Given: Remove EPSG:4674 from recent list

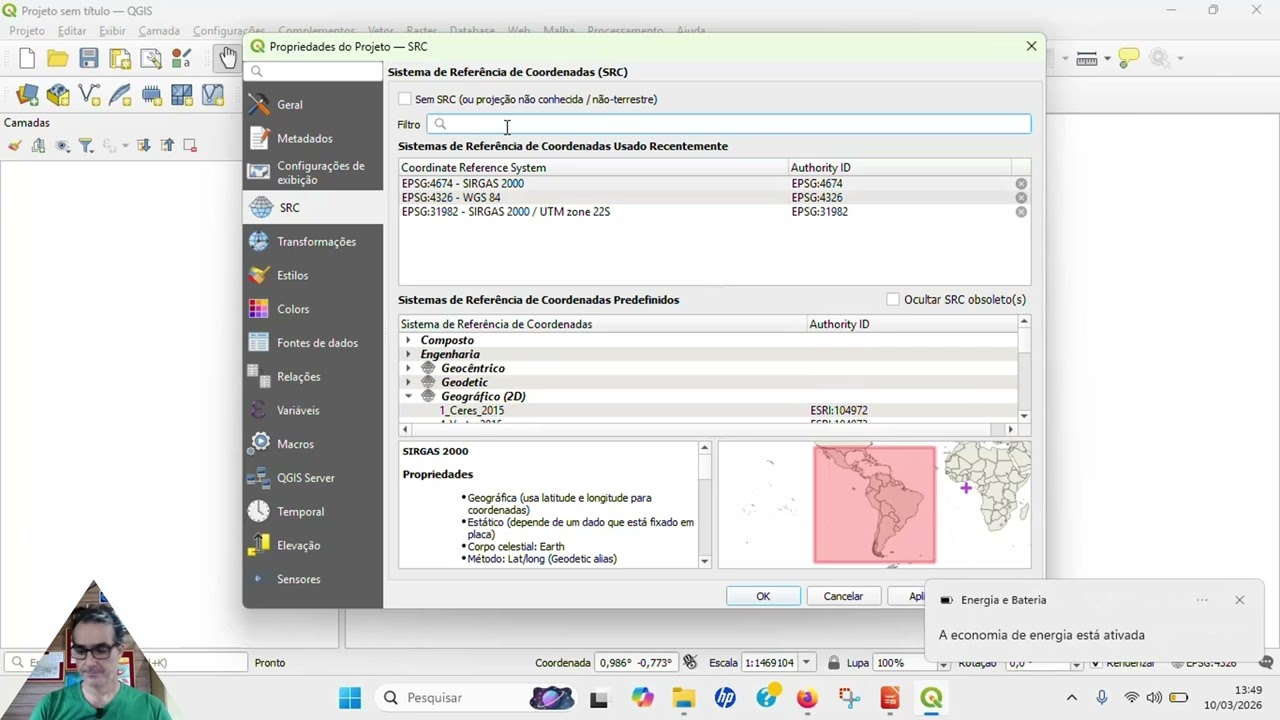Looking at the screenshot, I should [1021, 184].
